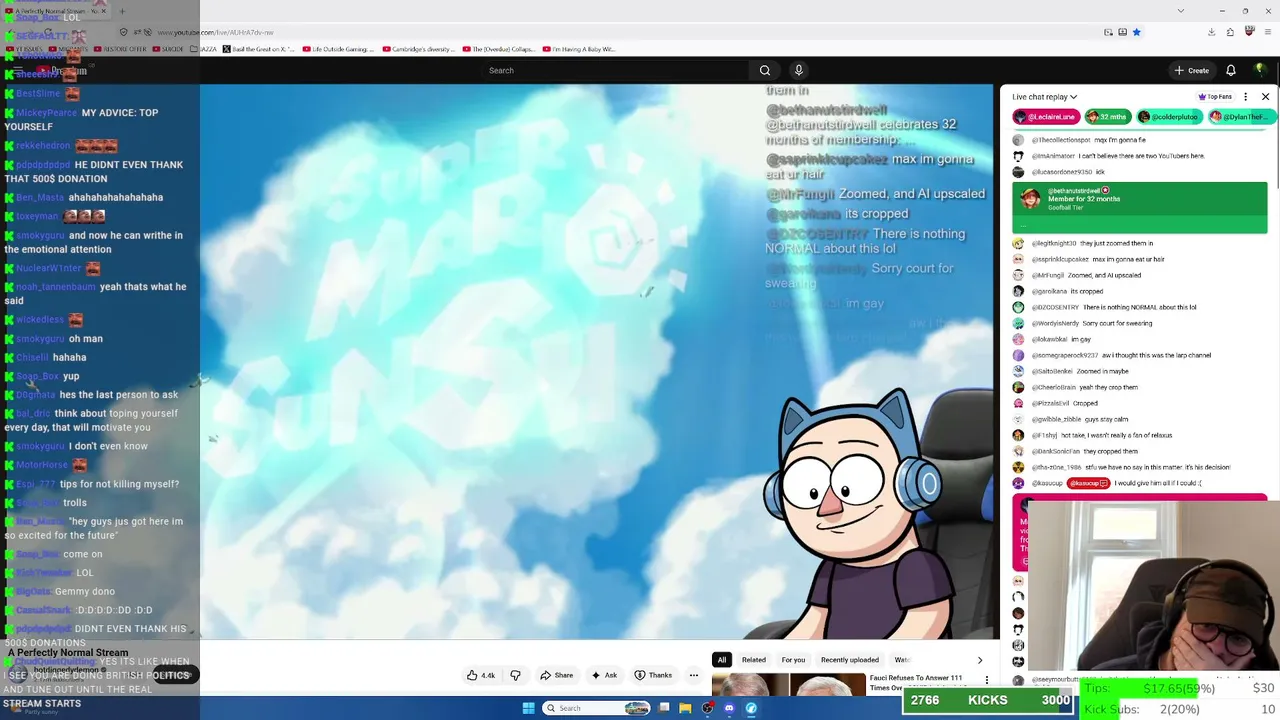The width and height of the screenshot is (1280, 720).
Task: Click the install app icon in address bar
Action: point(1122,32)
